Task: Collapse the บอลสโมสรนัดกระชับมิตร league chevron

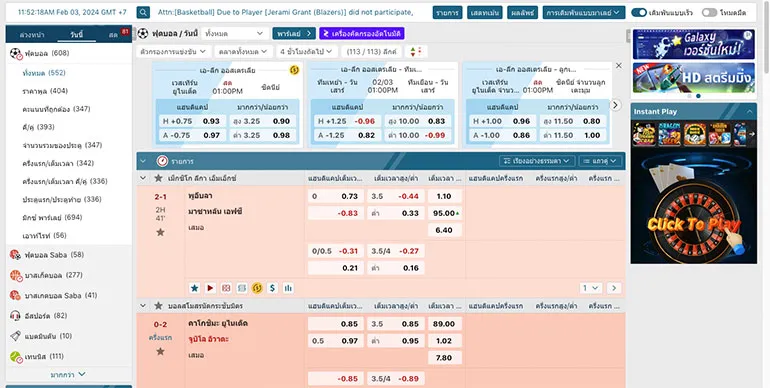Action: pos(143,305)
